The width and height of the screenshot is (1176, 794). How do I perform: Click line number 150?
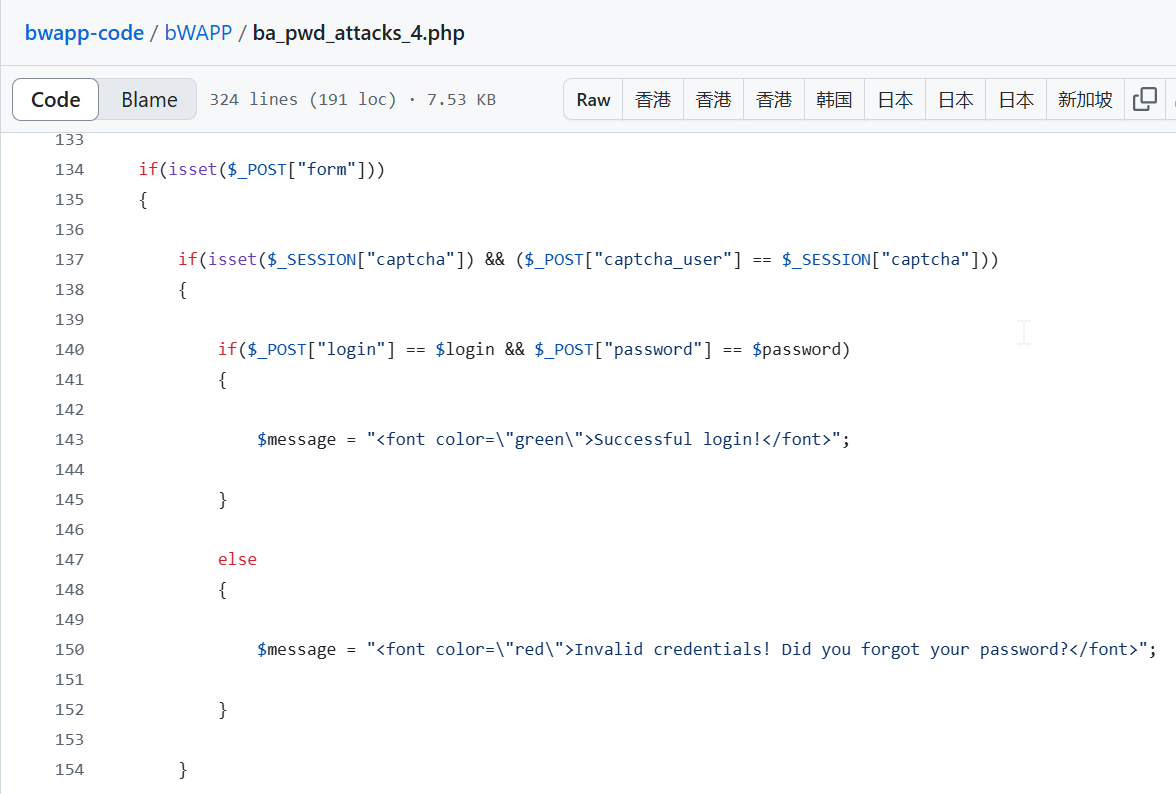[70, 649]
